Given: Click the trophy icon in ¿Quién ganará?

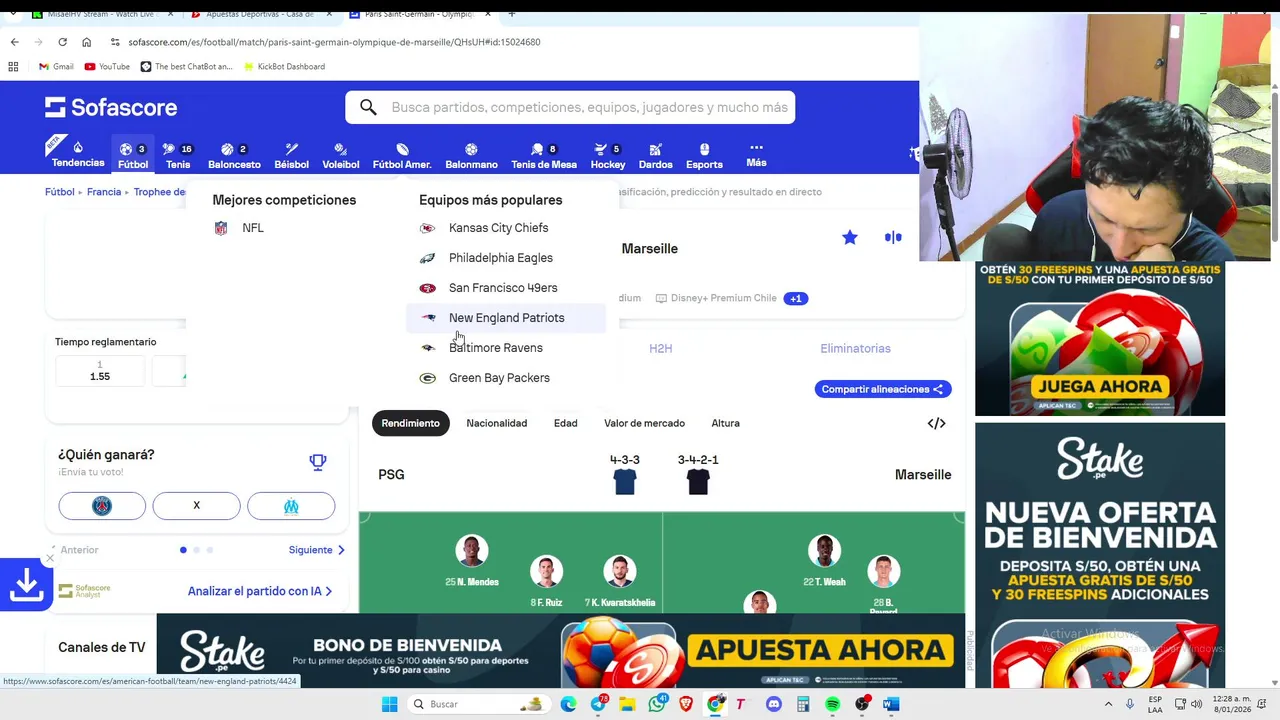Looking at the screenshot, I should click(318, 462).
